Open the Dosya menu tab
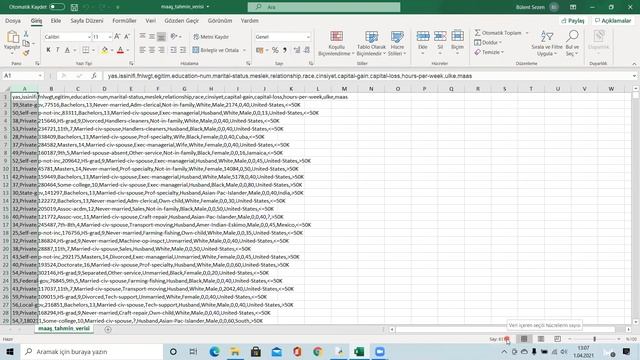Screen dimensions: 640x360 pyautogui.click(x=13, y=20)
